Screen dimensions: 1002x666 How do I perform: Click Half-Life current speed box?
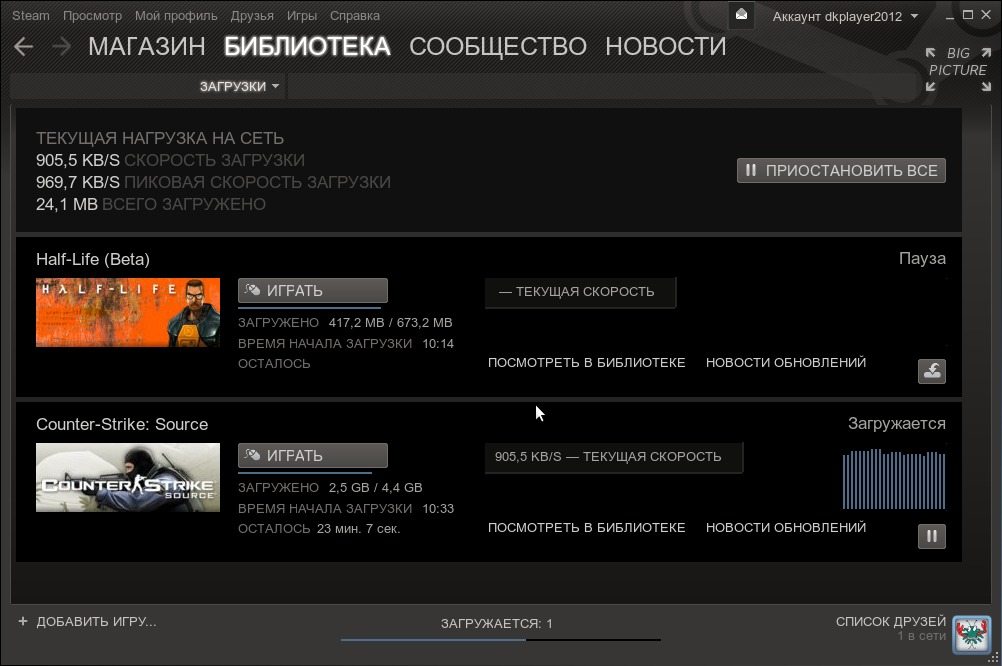coord(580,292)
